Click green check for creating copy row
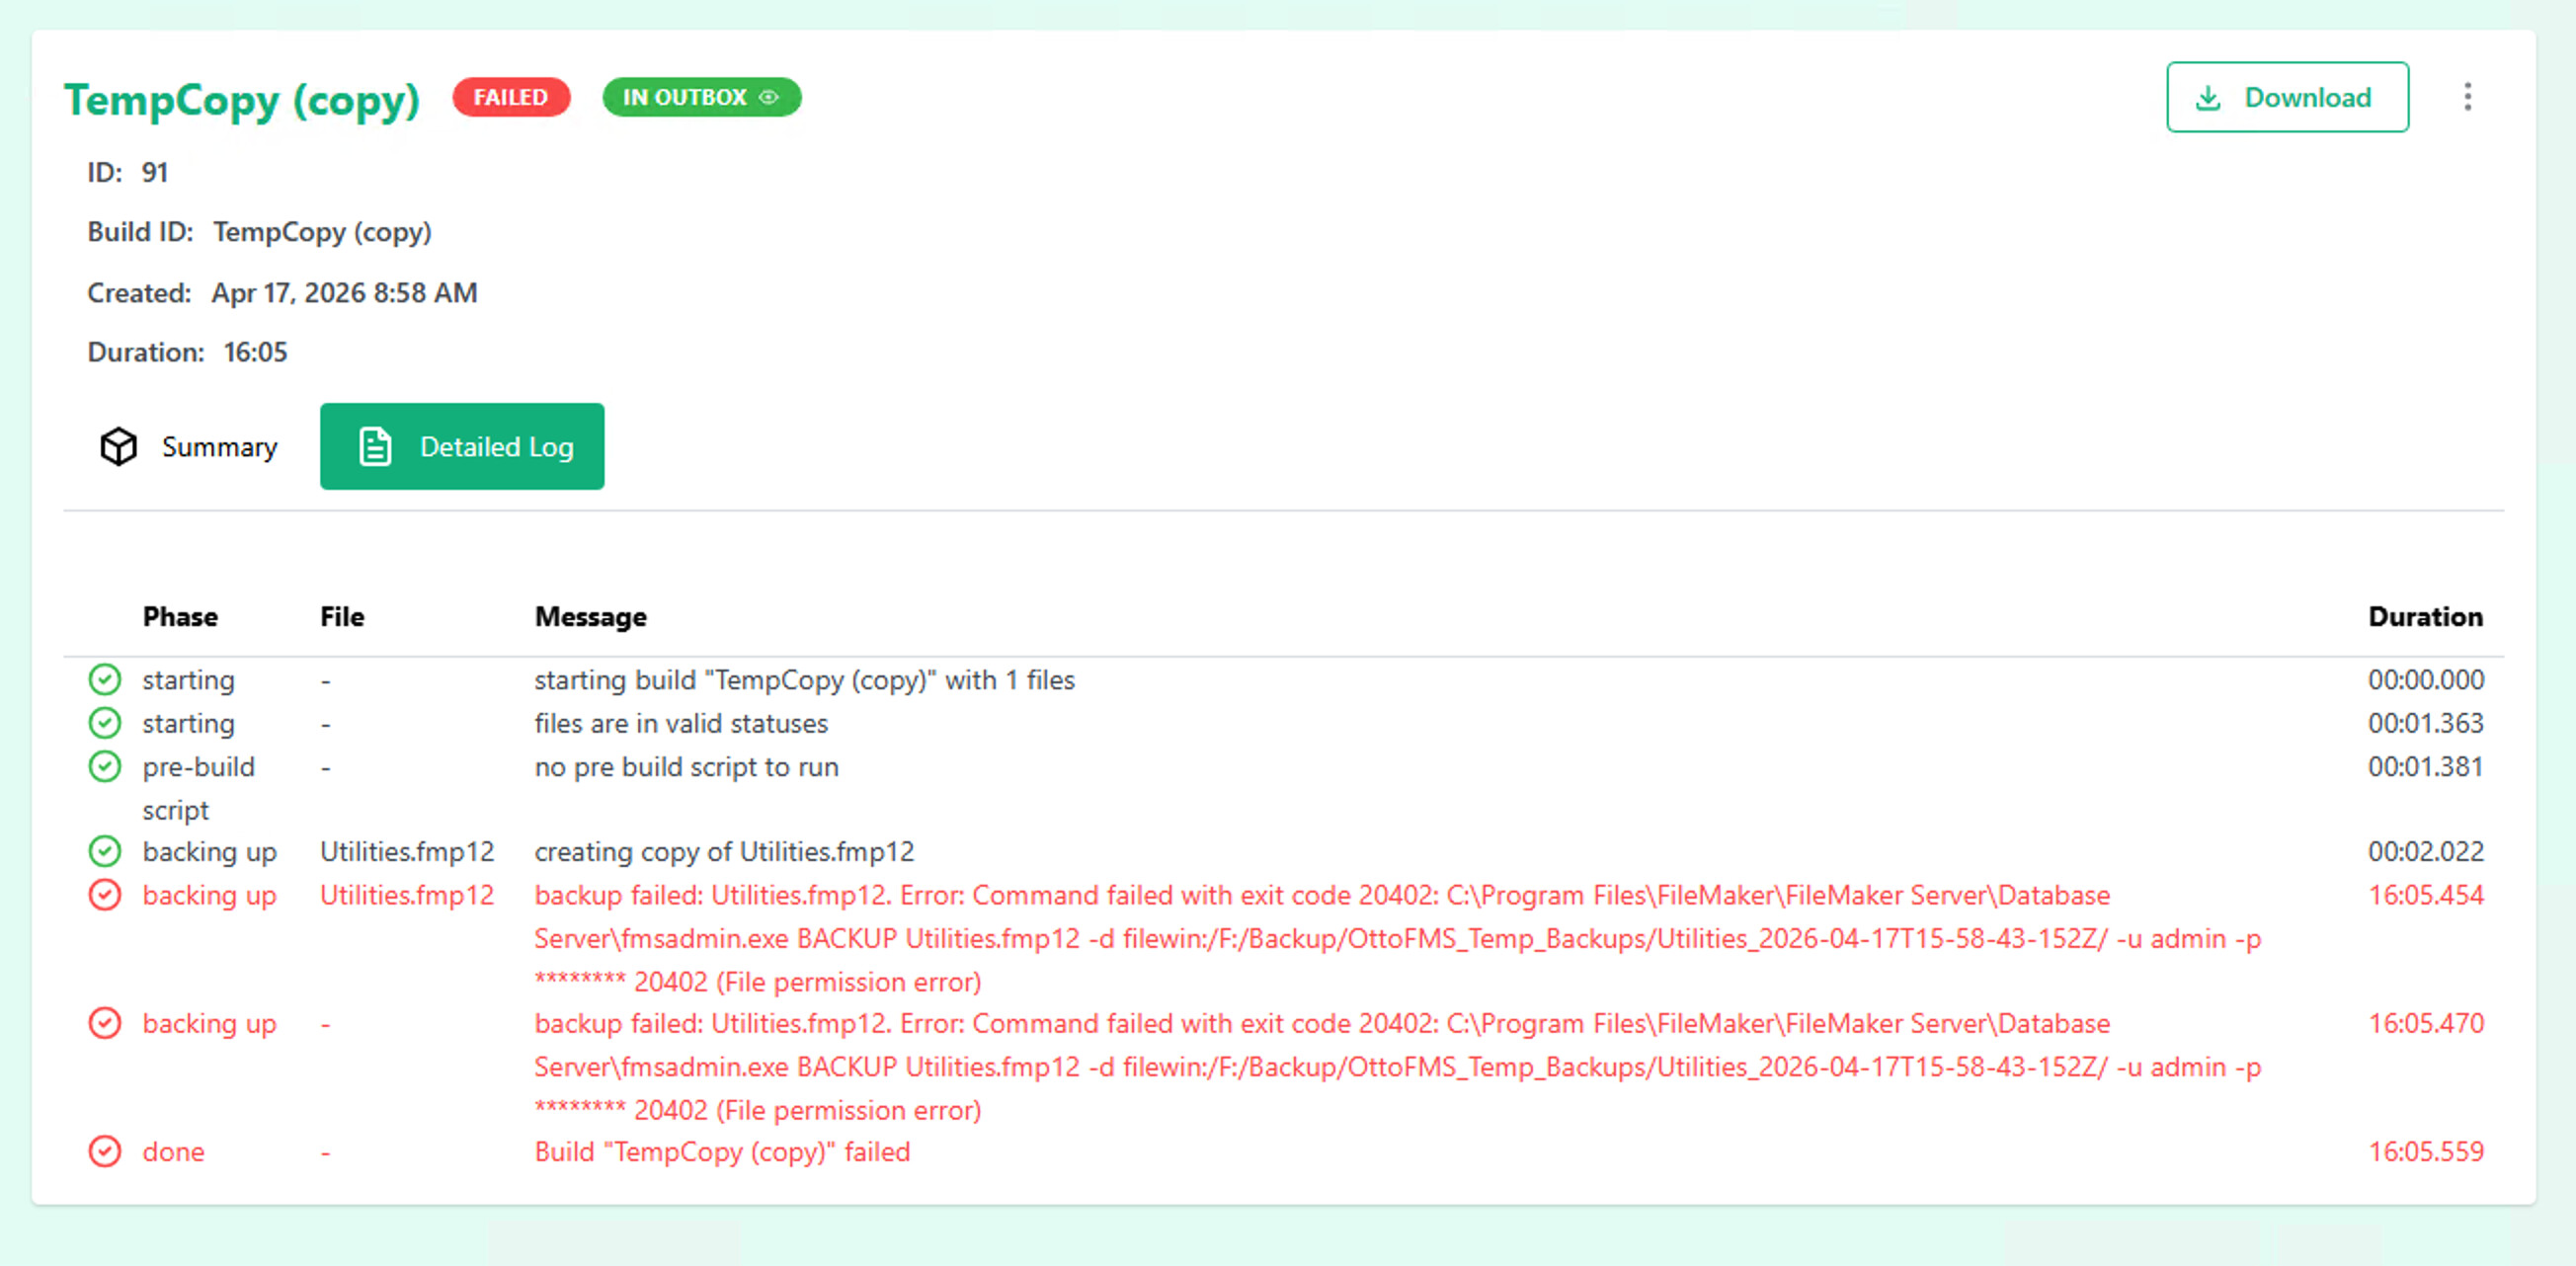Image resolution: width=2576 pixels, height=1266 pixels. pyautogui.click(x=105, y=851)
